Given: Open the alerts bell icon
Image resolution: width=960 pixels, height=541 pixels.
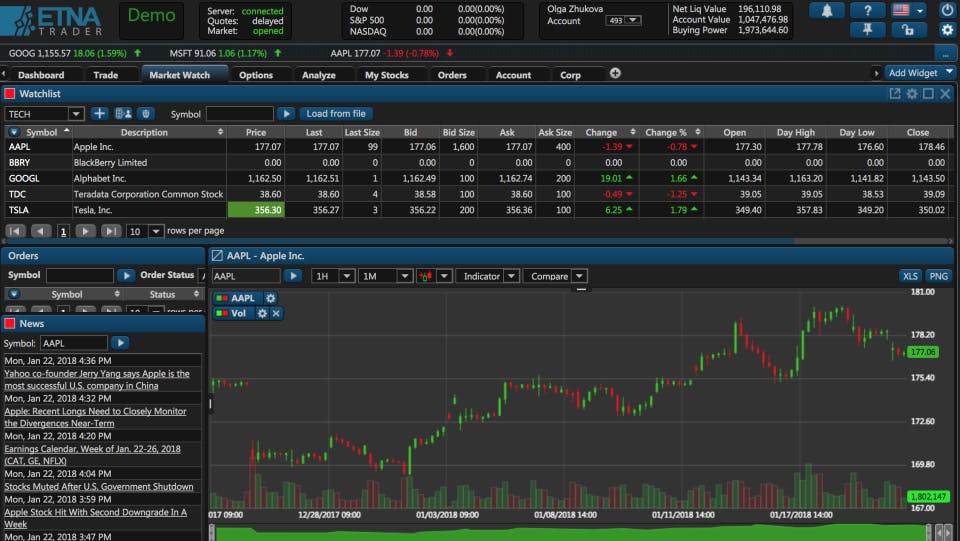Looking at the screenshot, I should (827, 10).
